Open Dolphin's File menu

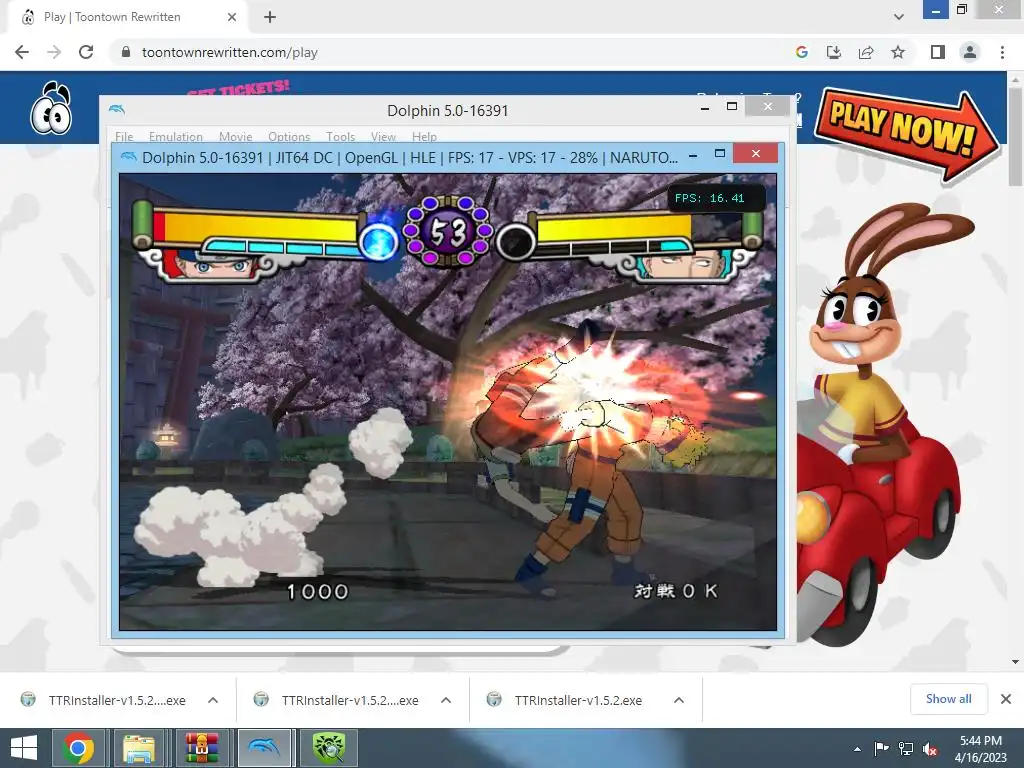[x=124, y=136]
